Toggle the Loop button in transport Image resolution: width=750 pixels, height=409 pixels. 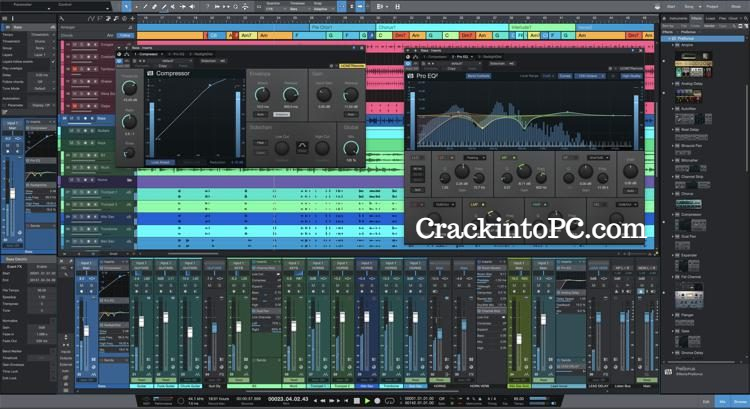pyautogui.click(x=389, y=400)
